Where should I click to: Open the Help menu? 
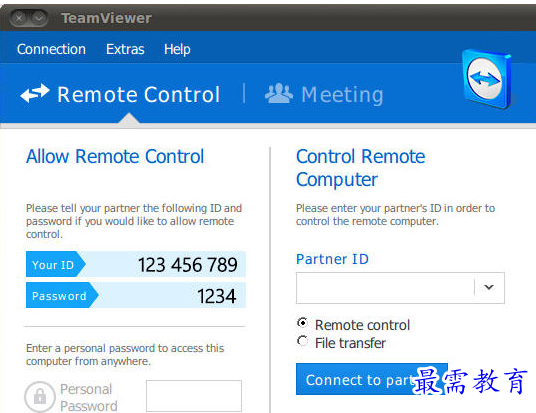[177, 50]
